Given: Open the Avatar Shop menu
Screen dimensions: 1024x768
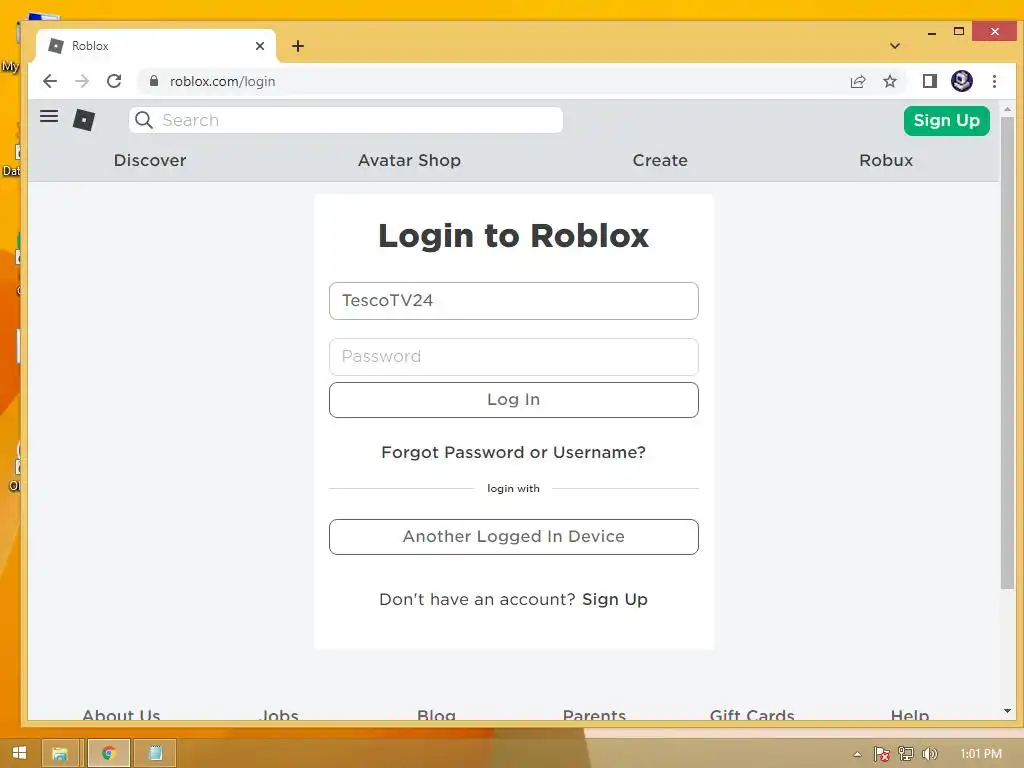Looking at the screenshot, I should pyautogui.click(x=409, y=160).
